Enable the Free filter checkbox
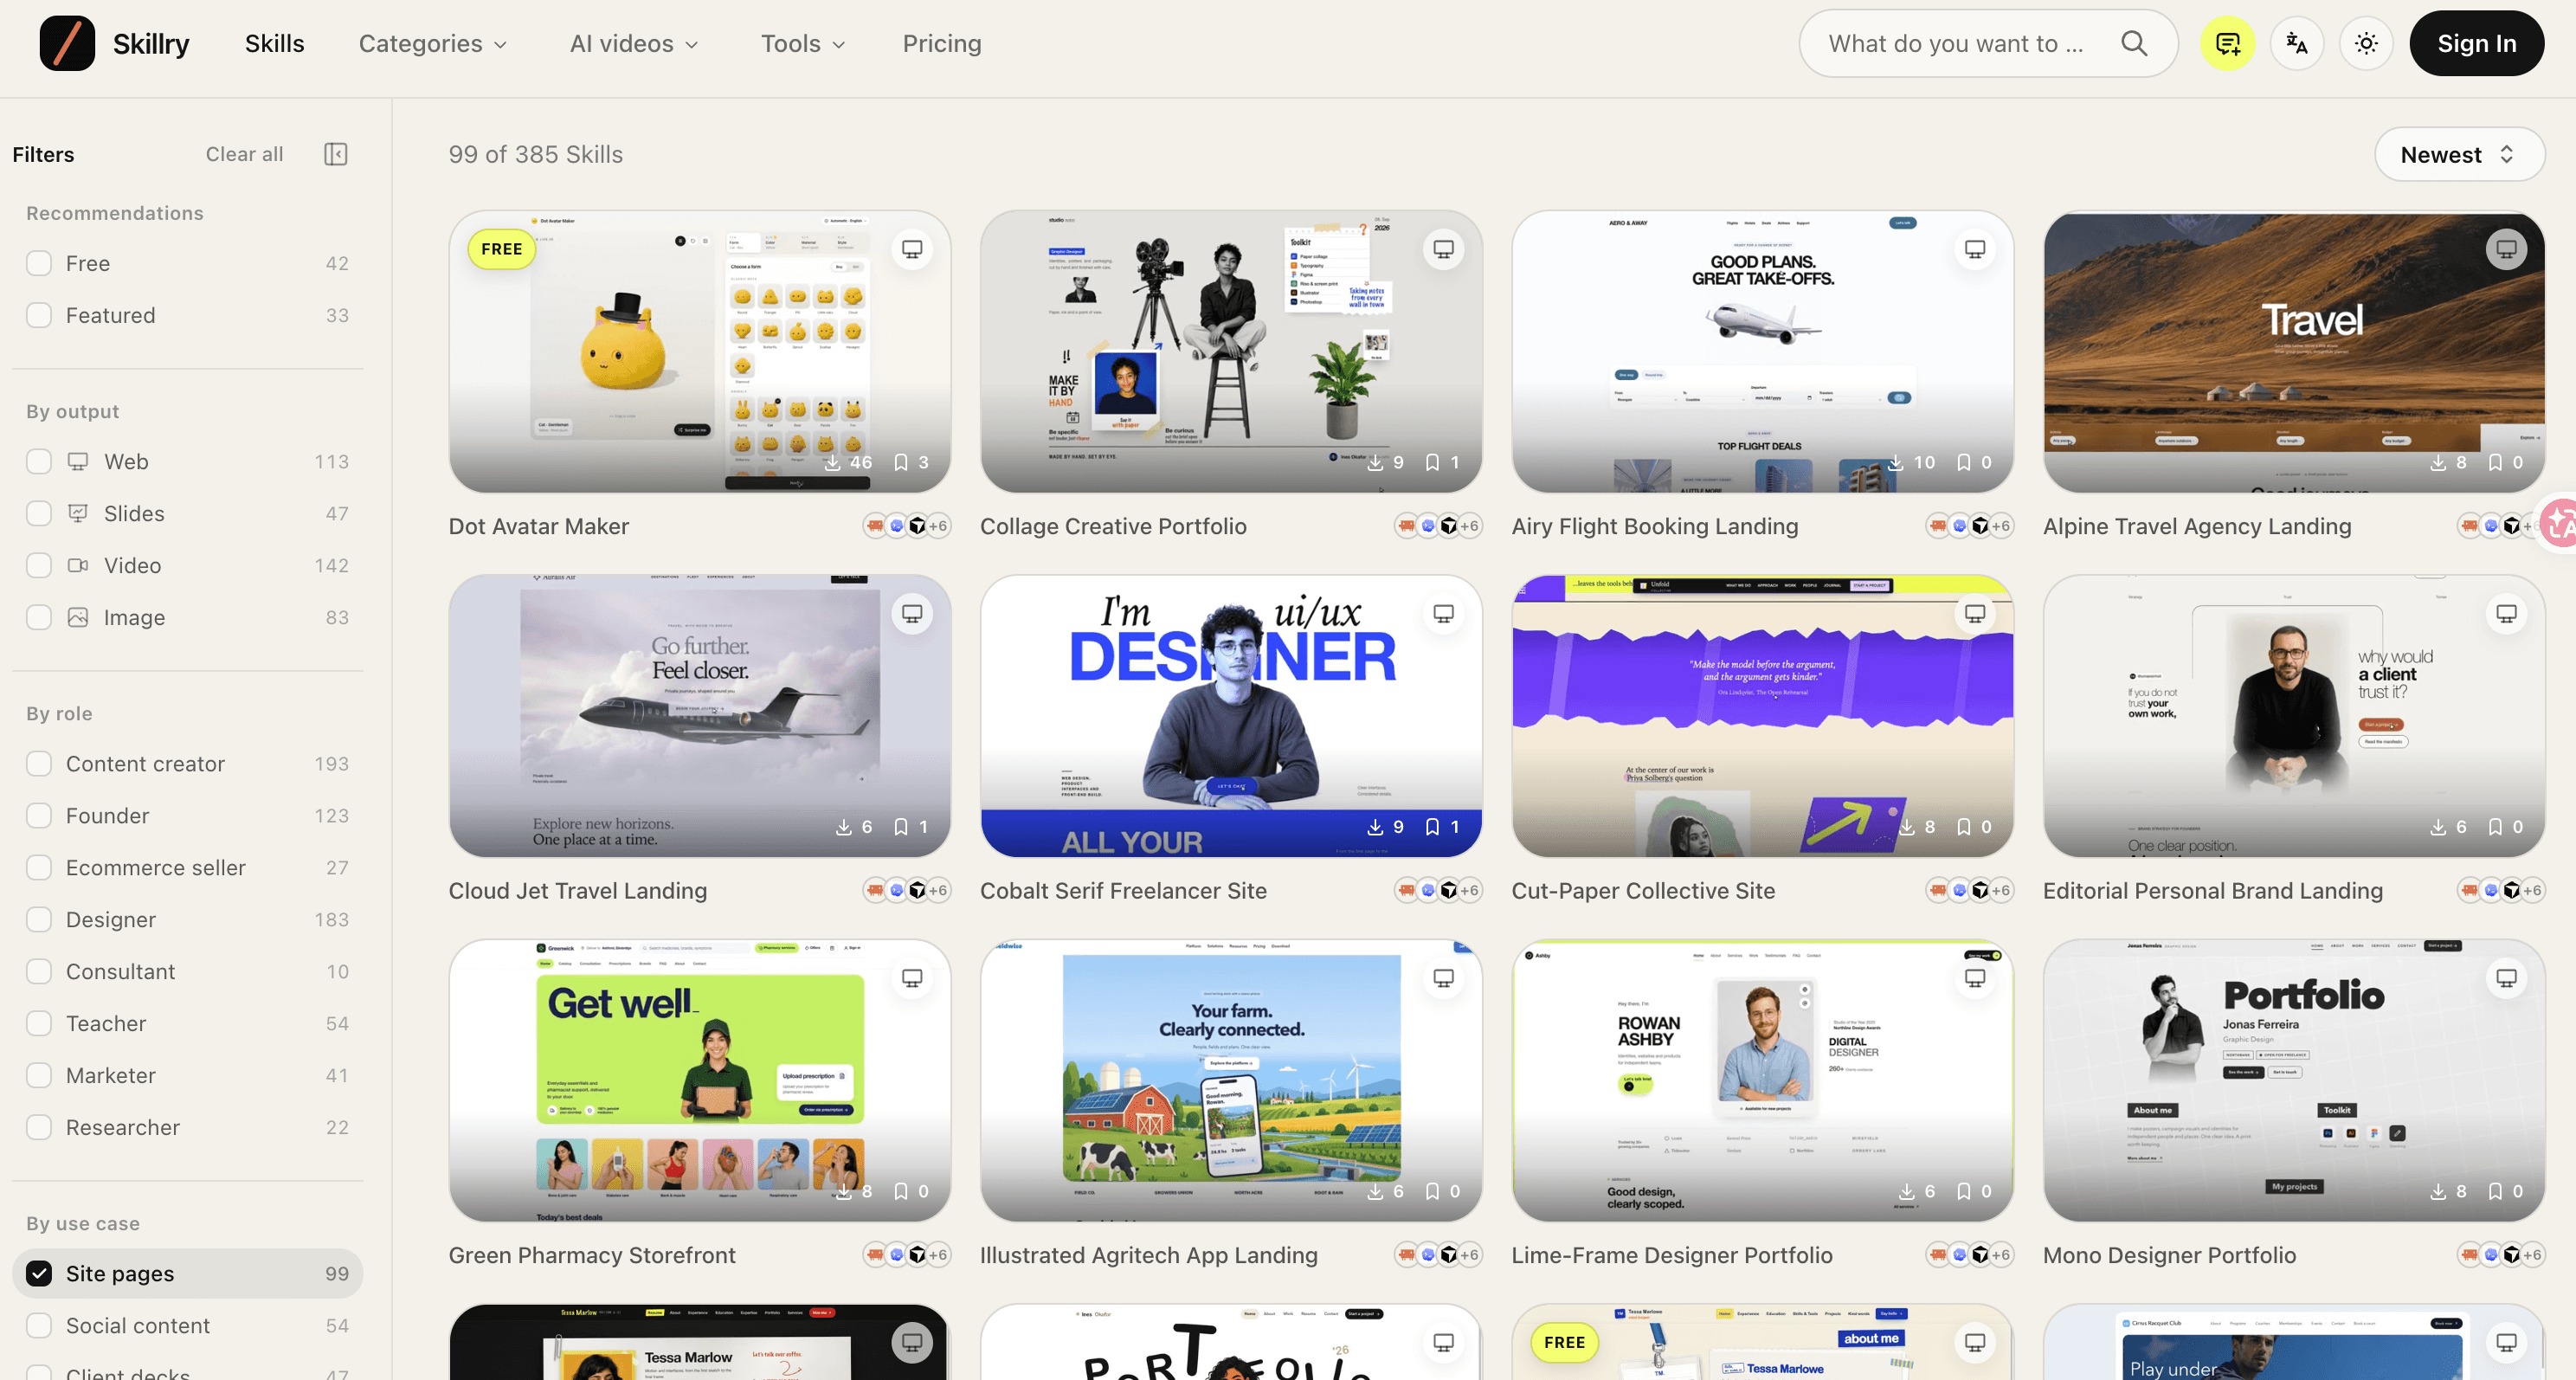This screenshot has width=2576, height=1380. tap(39, 263)
